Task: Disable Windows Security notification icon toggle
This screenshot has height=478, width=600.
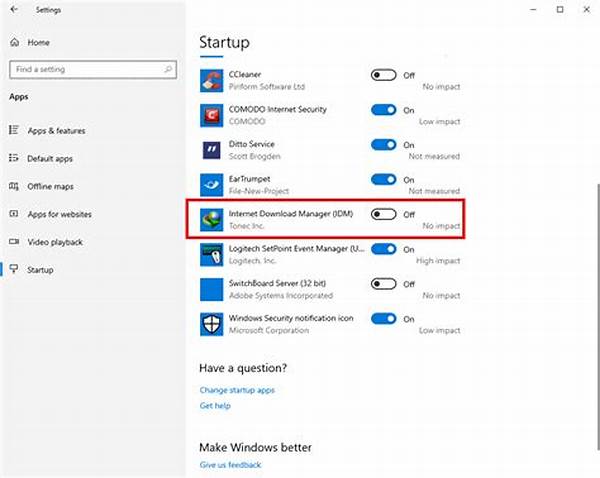Action: tap(383, 318)
